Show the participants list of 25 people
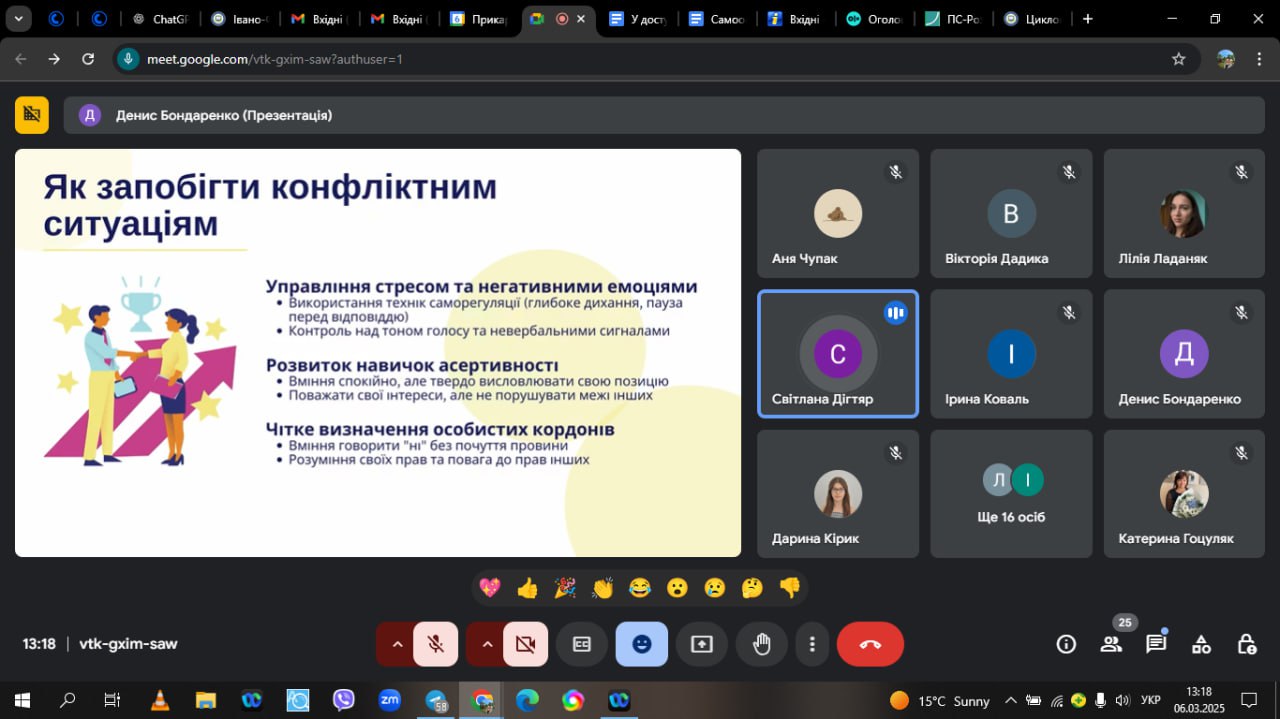Viewport: 1280px width, 719px height. [1111, 644]
